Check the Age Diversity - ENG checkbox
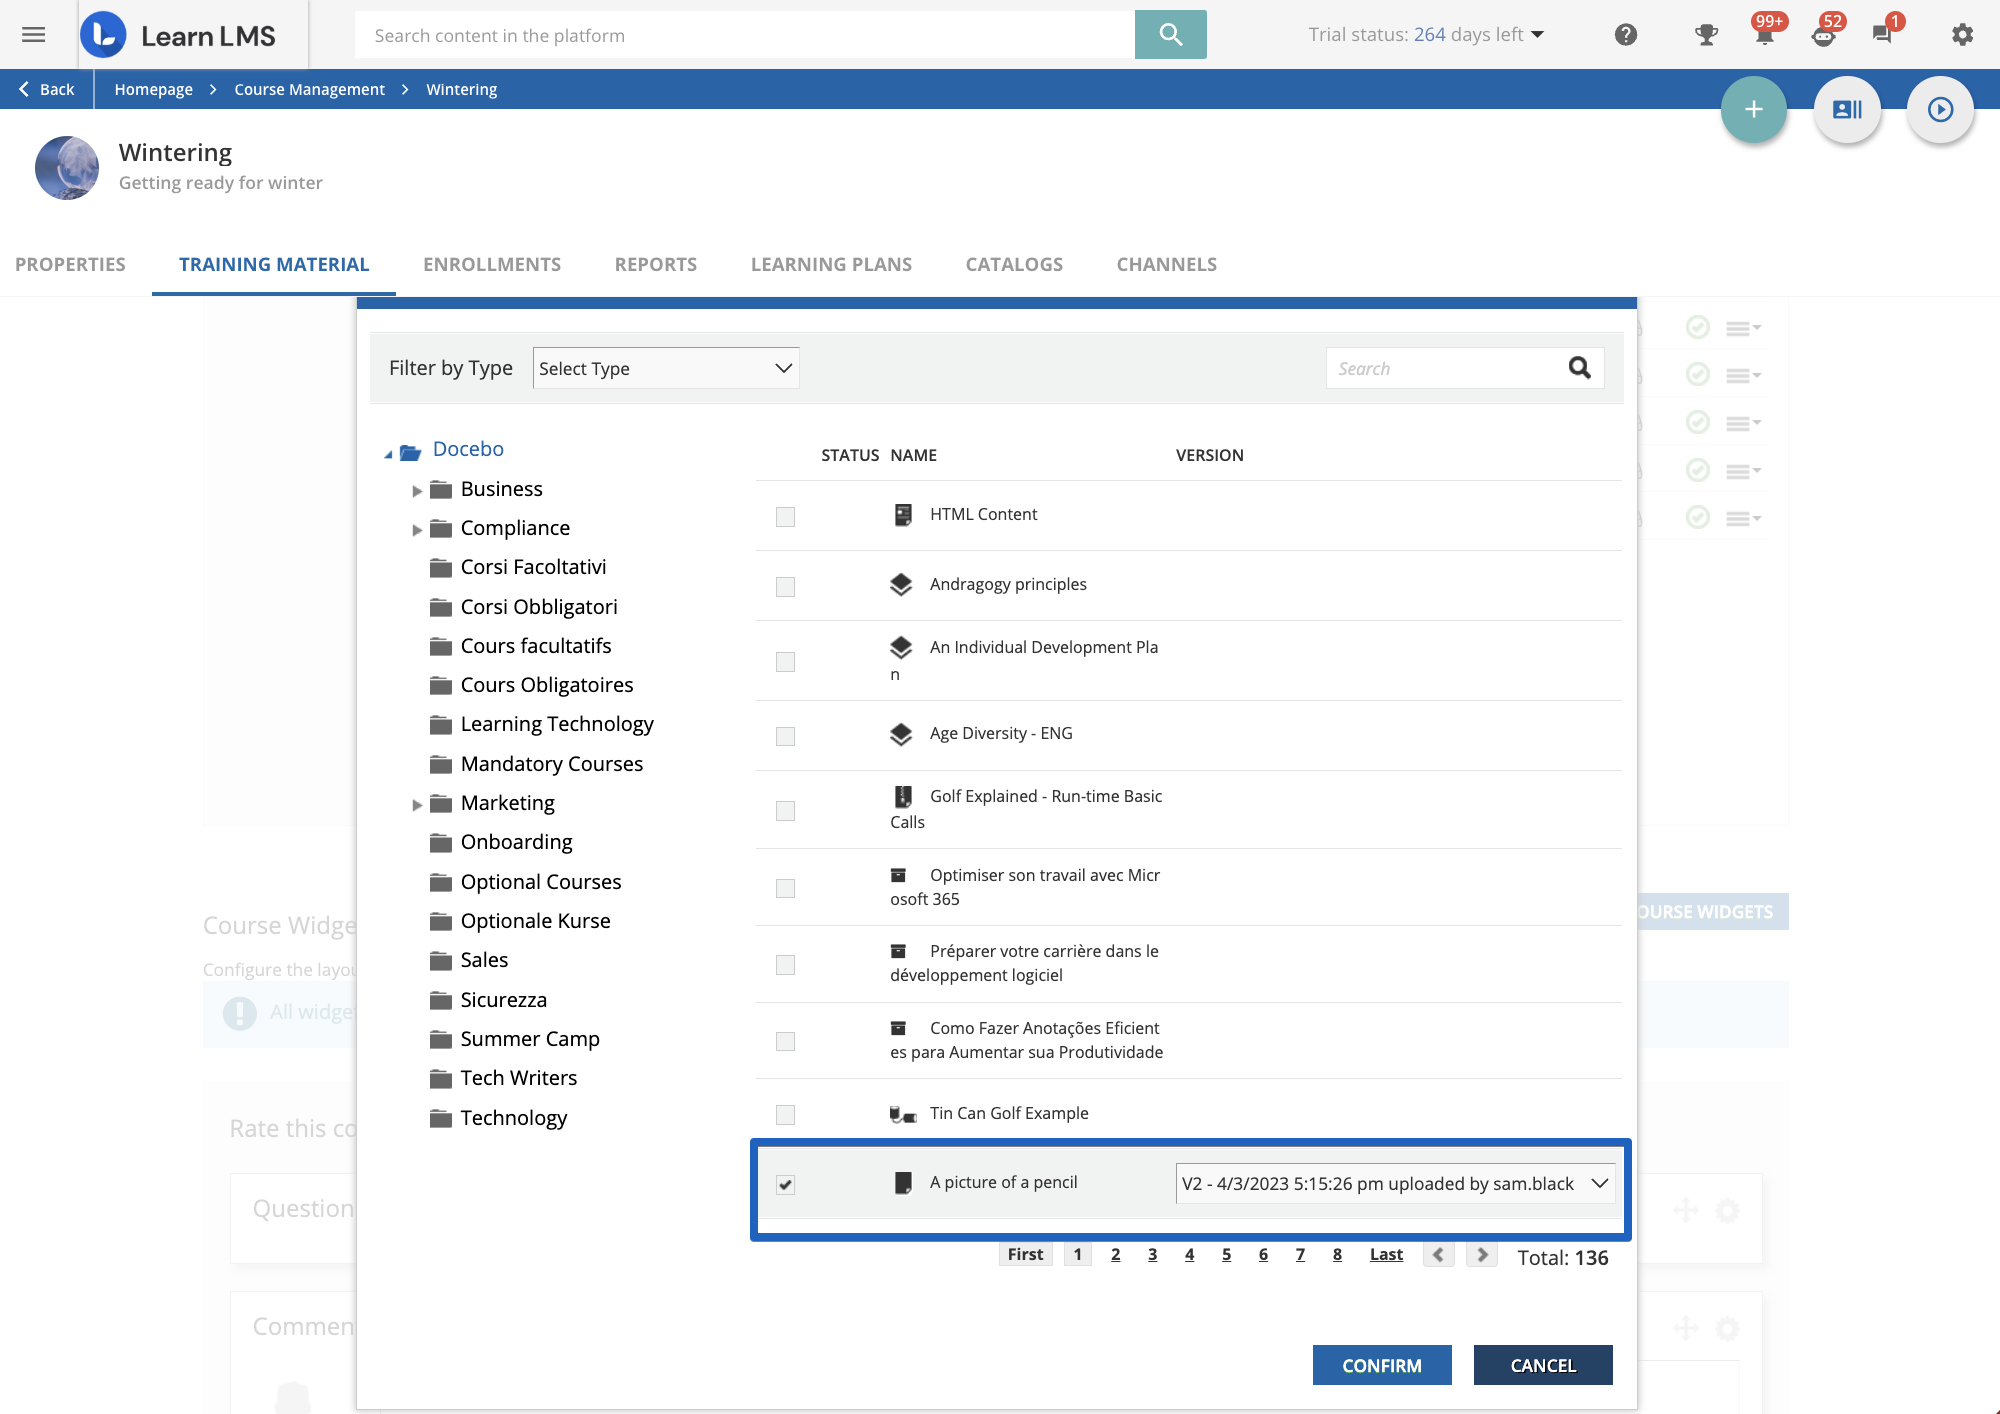The width and height of the screenshot is (2000, 1414). (785, 736)
